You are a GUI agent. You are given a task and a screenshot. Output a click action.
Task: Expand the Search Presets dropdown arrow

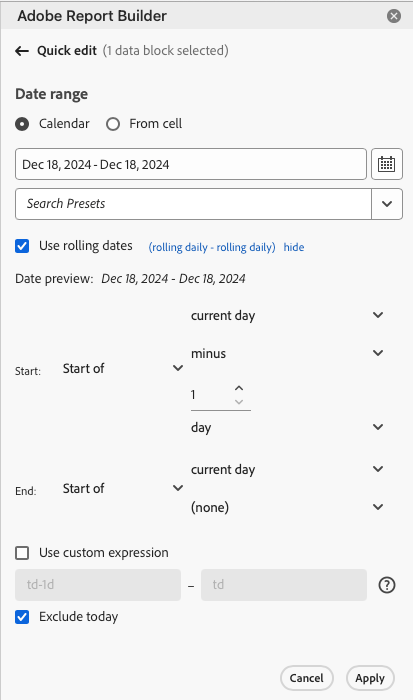tap(387, 204)
